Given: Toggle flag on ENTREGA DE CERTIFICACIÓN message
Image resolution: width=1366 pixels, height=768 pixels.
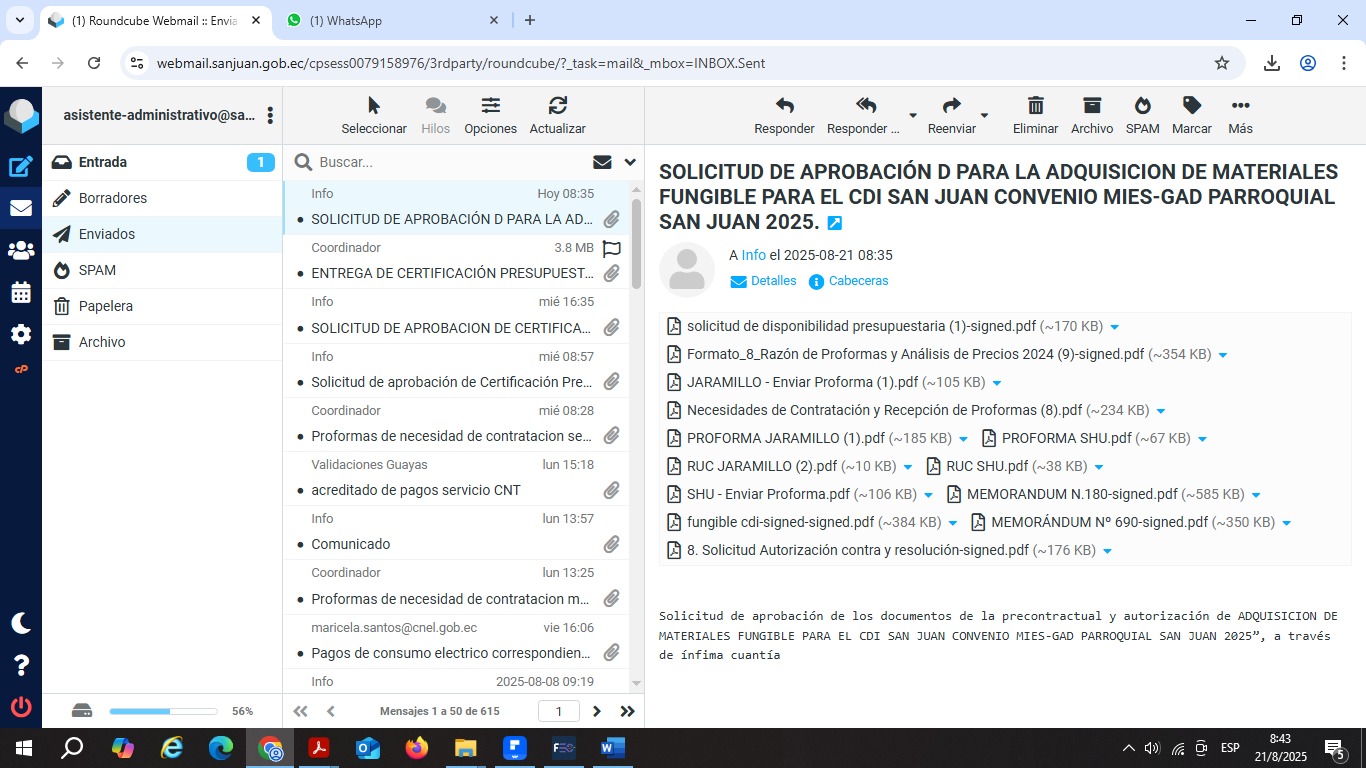Looking at the screenshot, I should point(612,248).
